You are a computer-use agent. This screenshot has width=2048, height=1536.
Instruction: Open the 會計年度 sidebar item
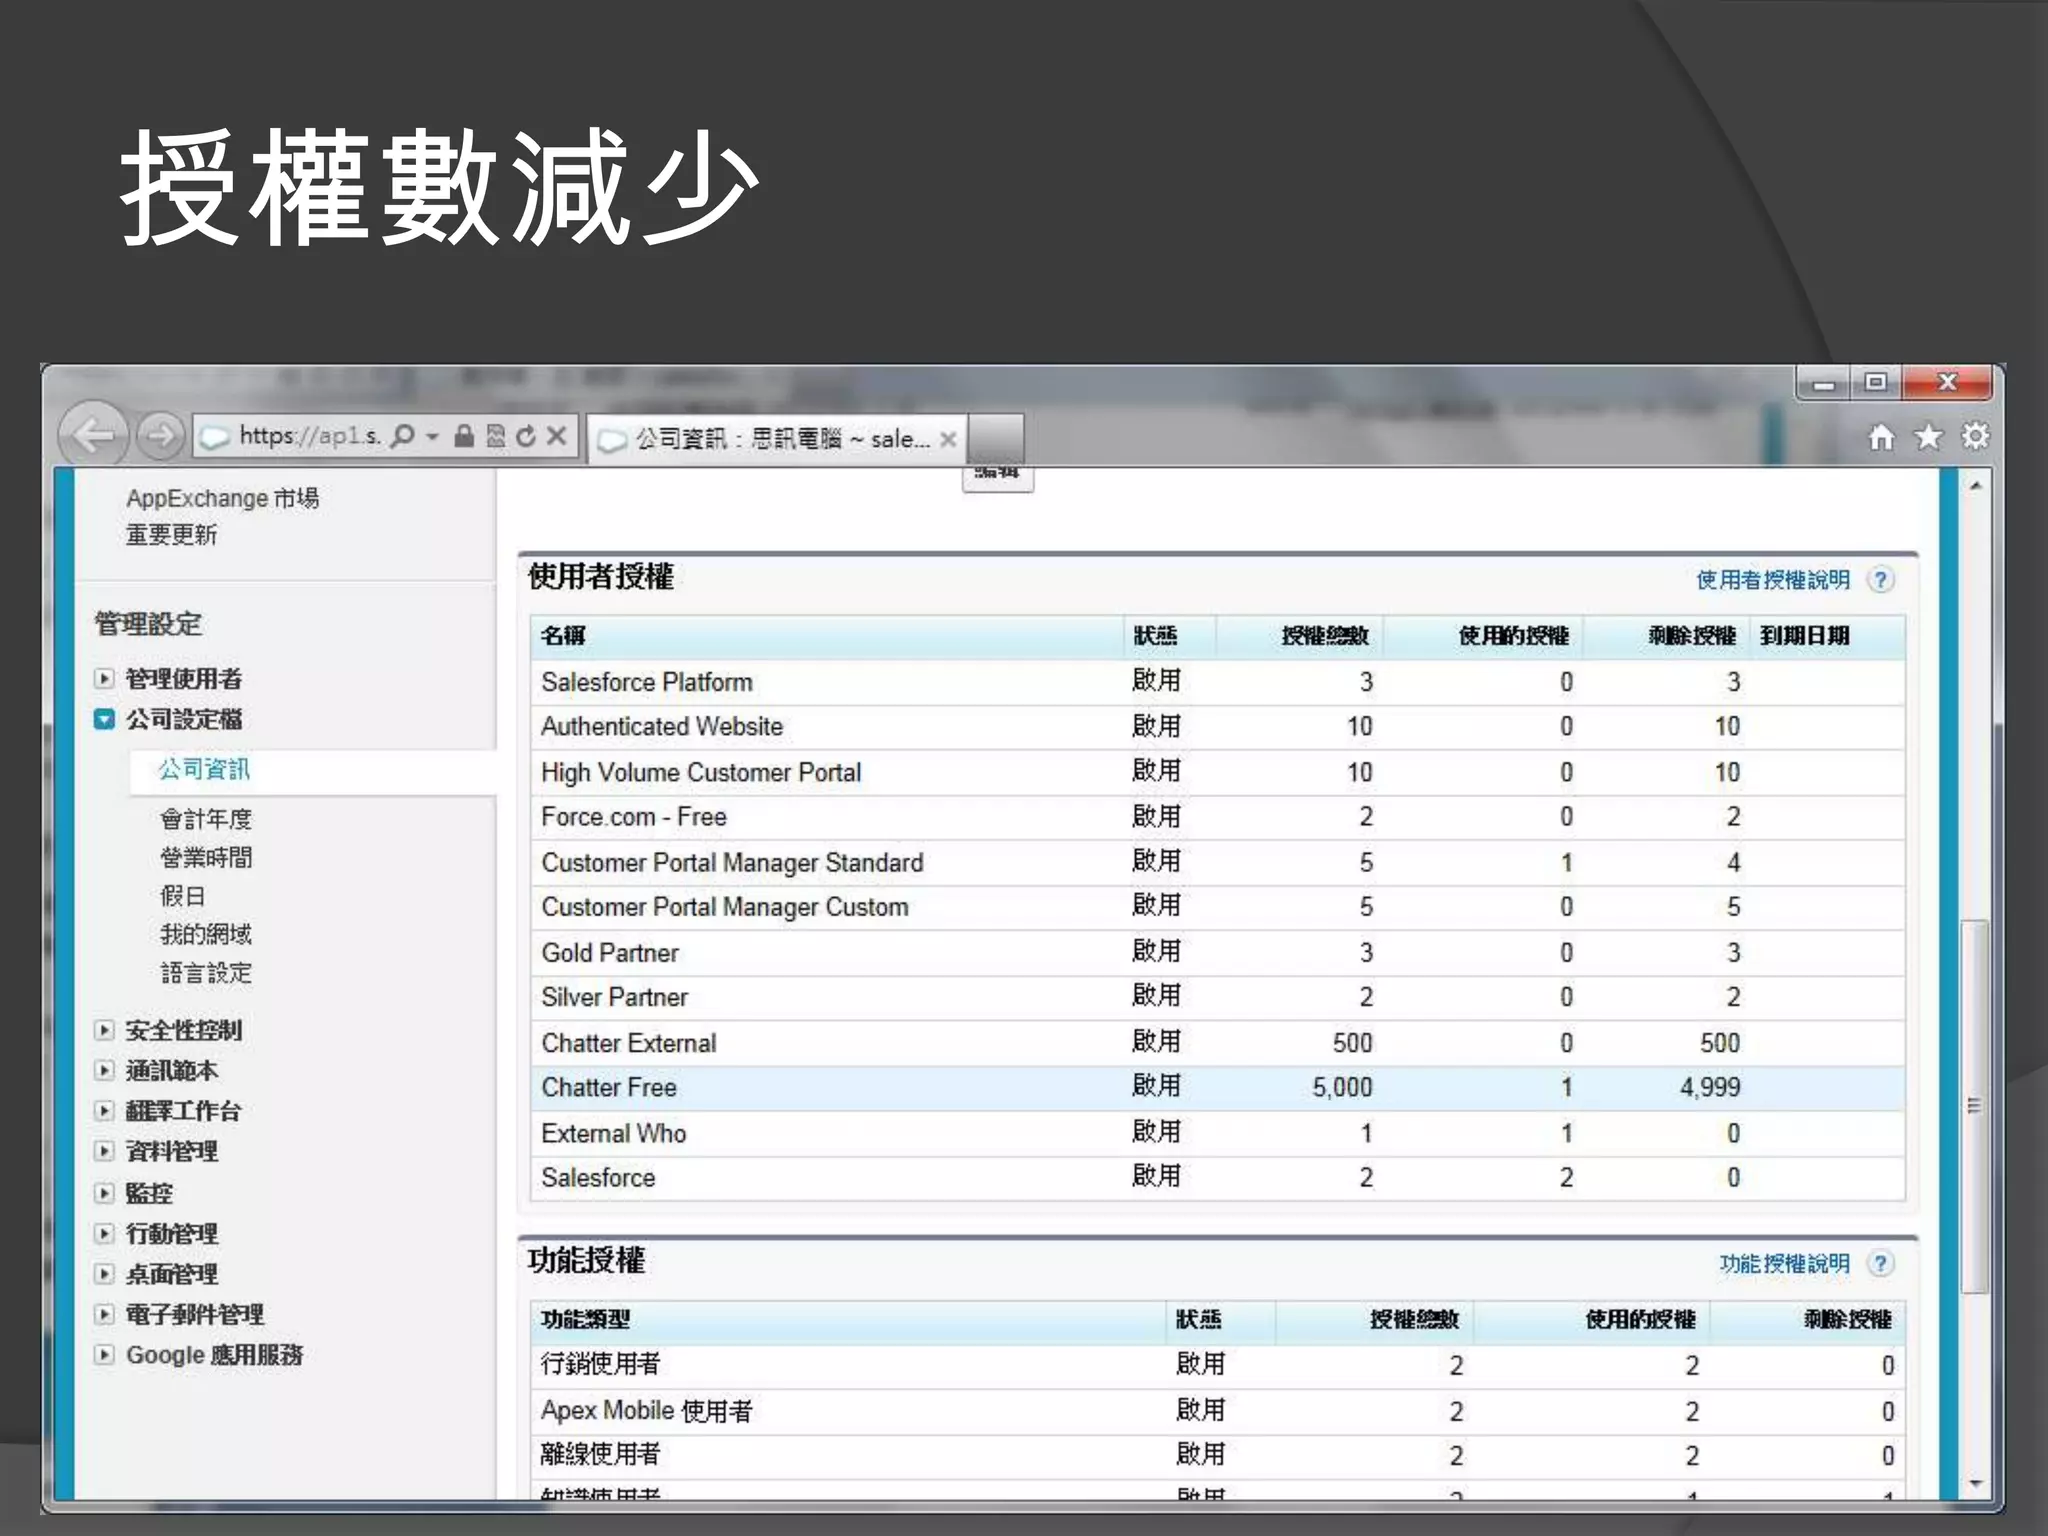pyautogui.click(x=206, y=819)
